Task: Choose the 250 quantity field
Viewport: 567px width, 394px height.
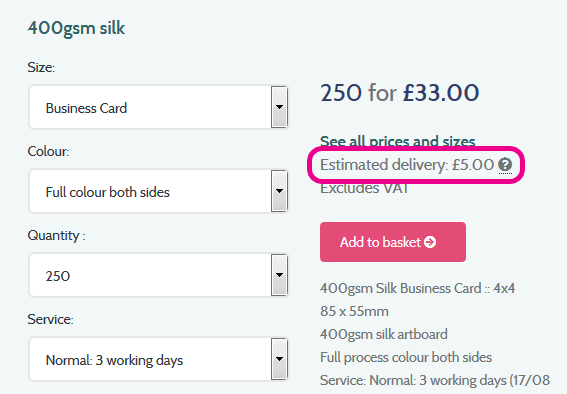Action: point(159,275)
